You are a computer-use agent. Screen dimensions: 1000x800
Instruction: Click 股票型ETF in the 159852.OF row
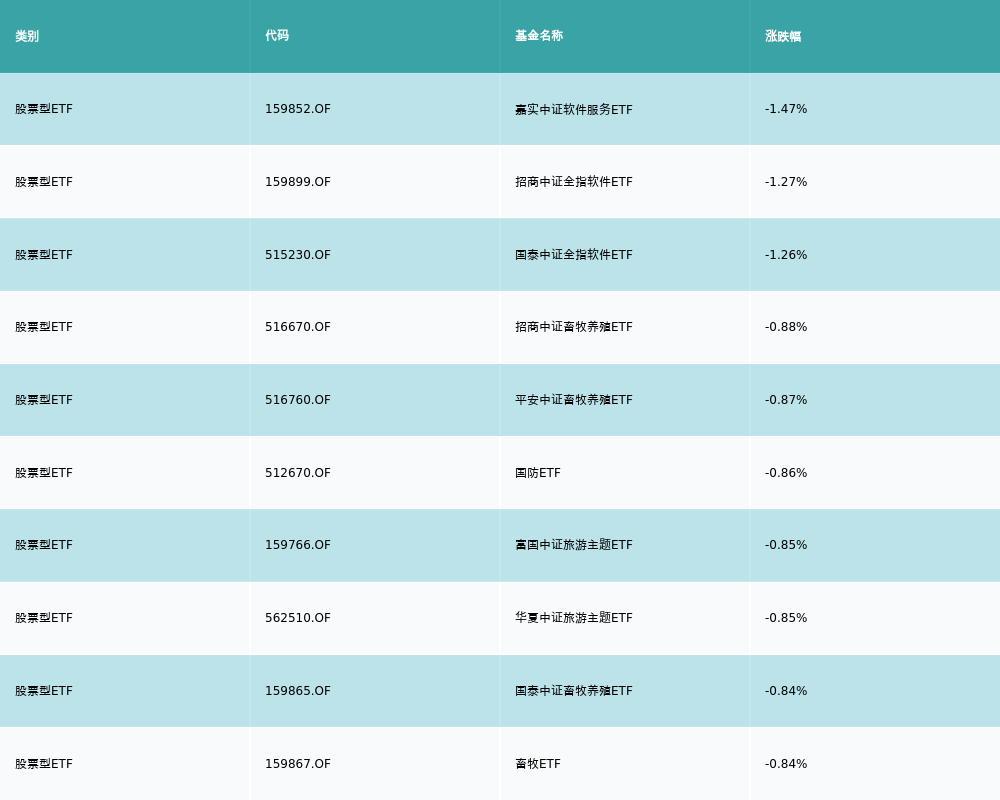coord(44,109)
